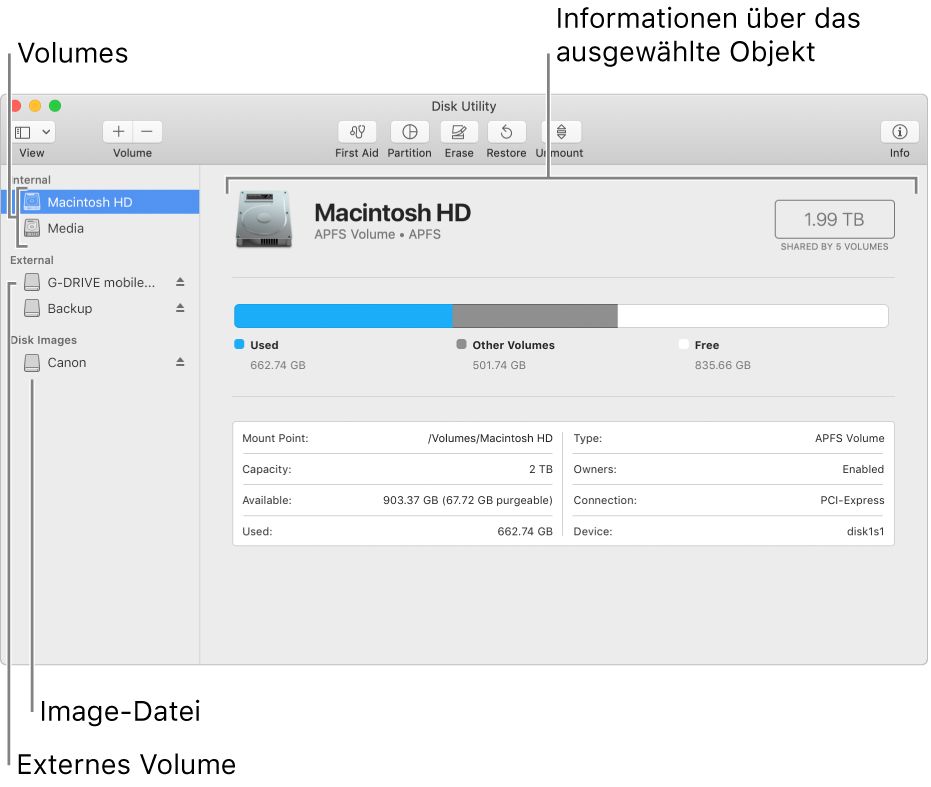Click the Media drive icon
This screenshot has height=787, width=931.
coord(32,228)
